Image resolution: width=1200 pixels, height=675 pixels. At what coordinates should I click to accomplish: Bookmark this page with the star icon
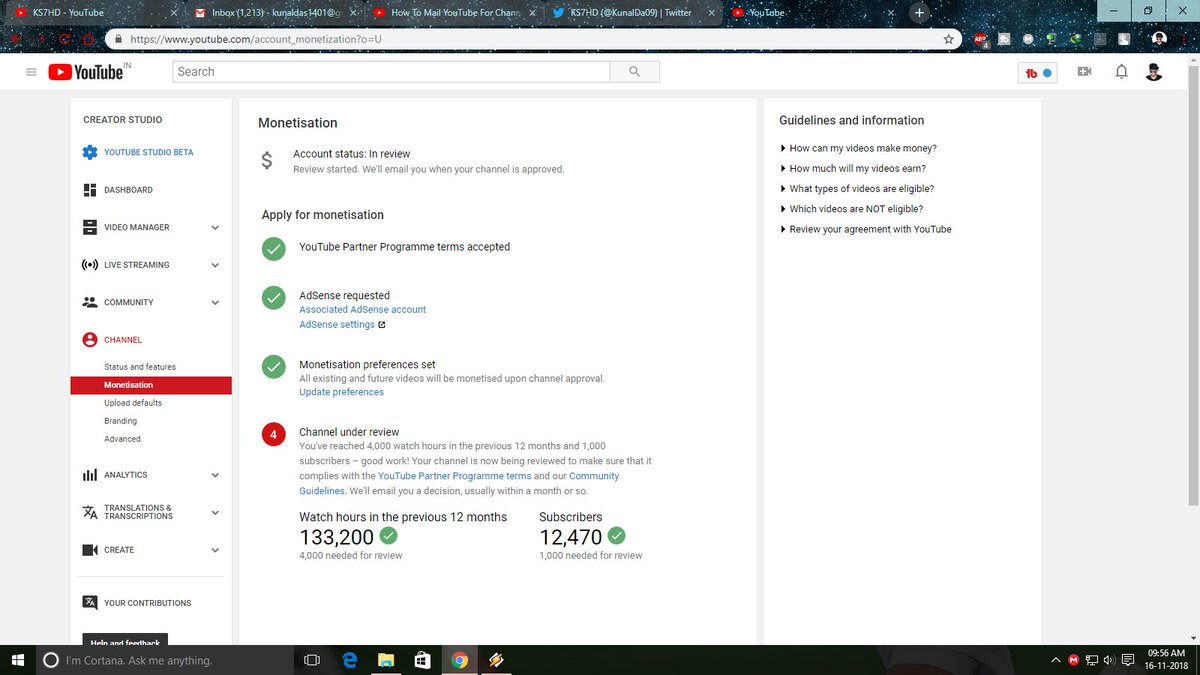tap(948, 39)
